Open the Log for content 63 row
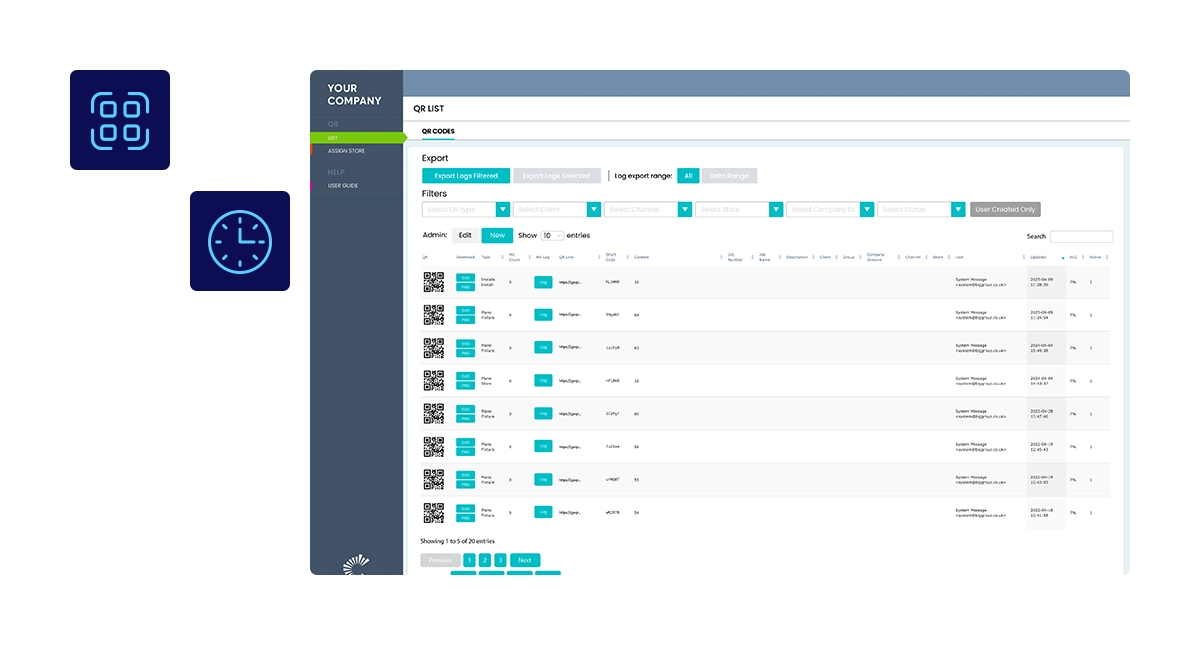This screenshot has height=645, width=1200. (x=543, y=347)
